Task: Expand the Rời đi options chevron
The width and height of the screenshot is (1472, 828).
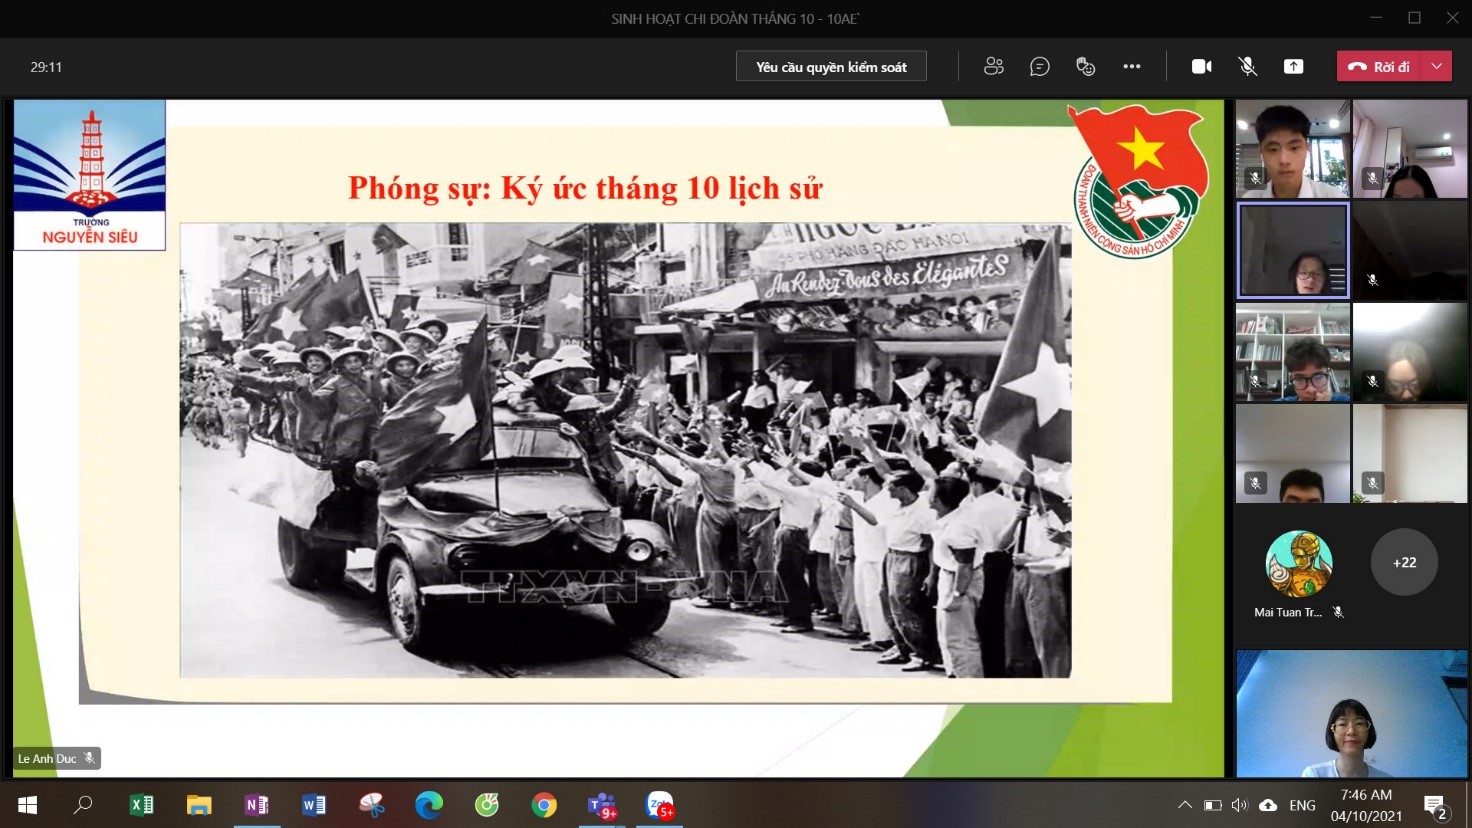Action: (x=1437, y=66)
